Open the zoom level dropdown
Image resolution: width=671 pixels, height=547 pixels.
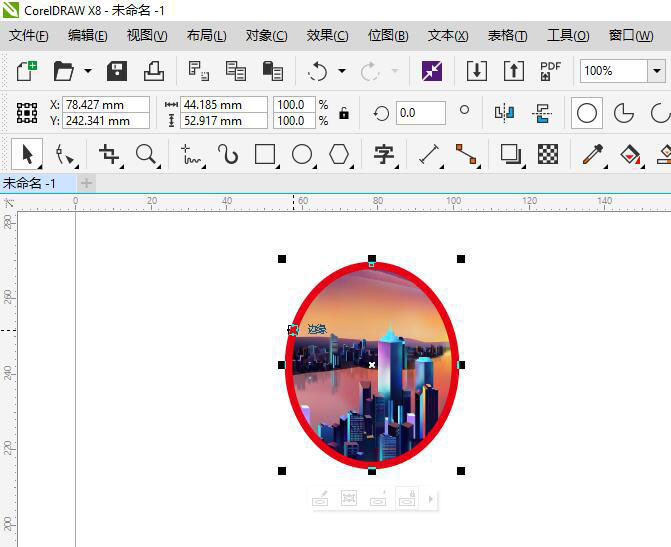pos(656,71)
